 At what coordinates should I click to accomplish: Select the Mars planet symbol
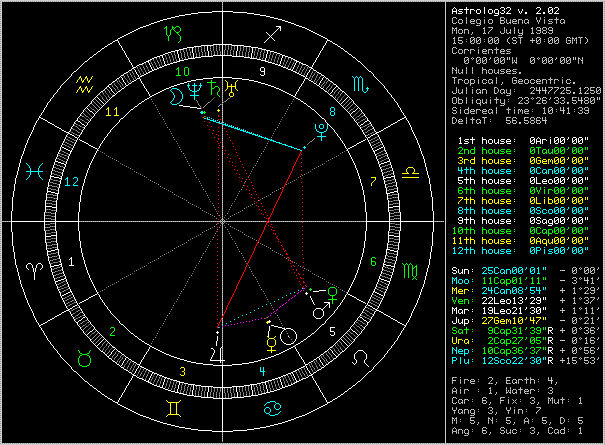tap(321, 311)
